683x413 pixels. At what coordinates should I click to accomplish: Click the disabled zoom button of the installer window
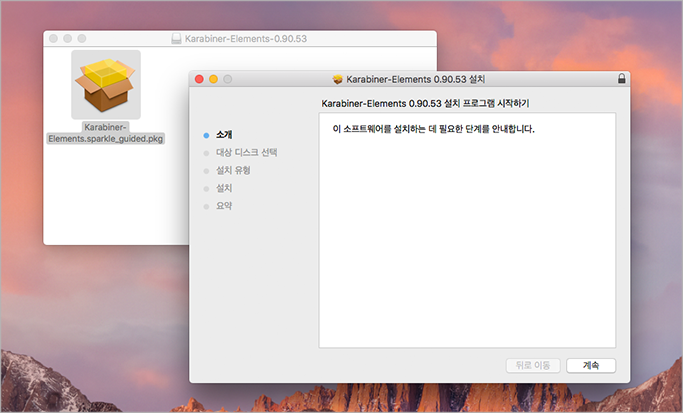[228, 79]
